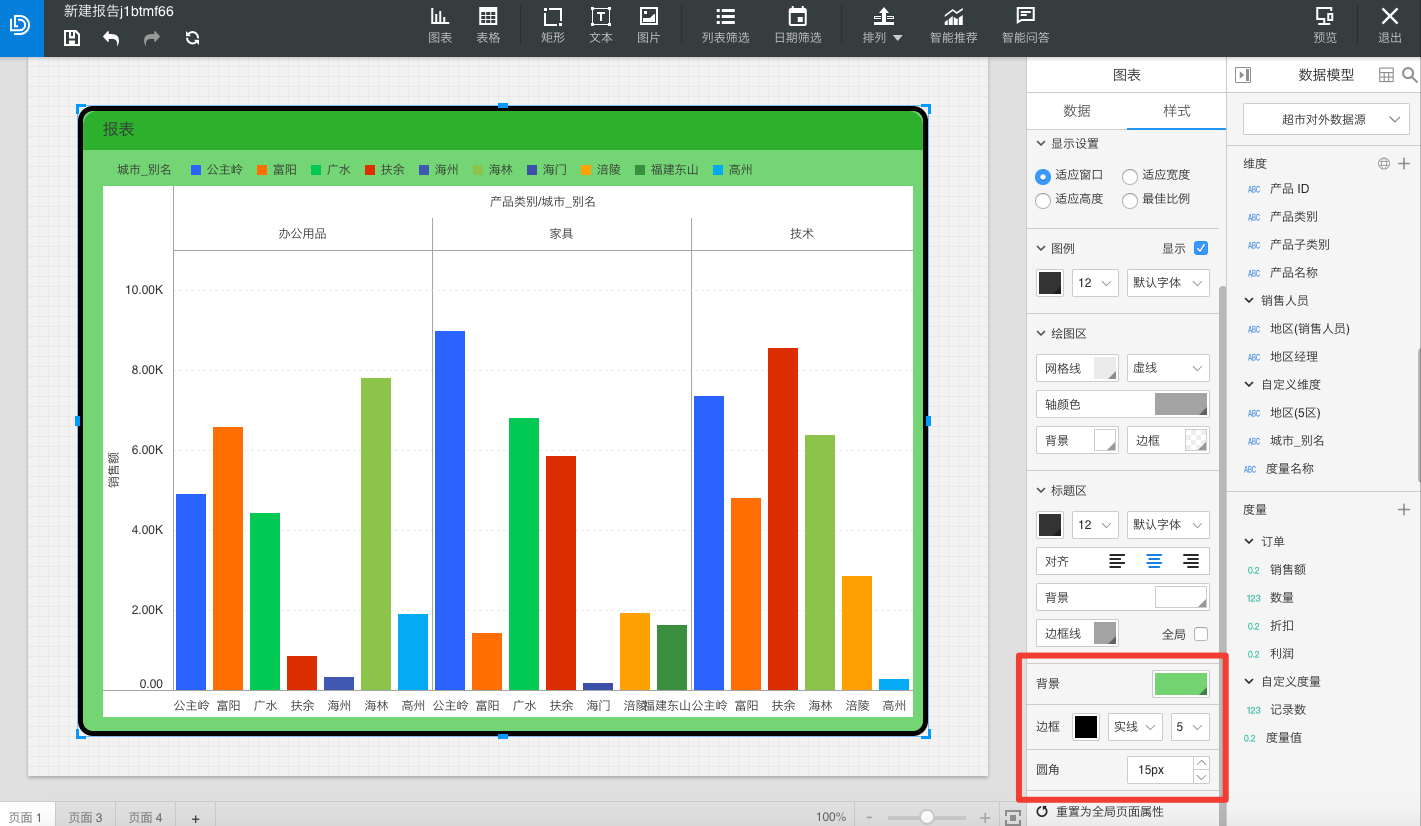Click the 圆角 radius input field
Viewport: 1421px width, 826px height.
1160,770
